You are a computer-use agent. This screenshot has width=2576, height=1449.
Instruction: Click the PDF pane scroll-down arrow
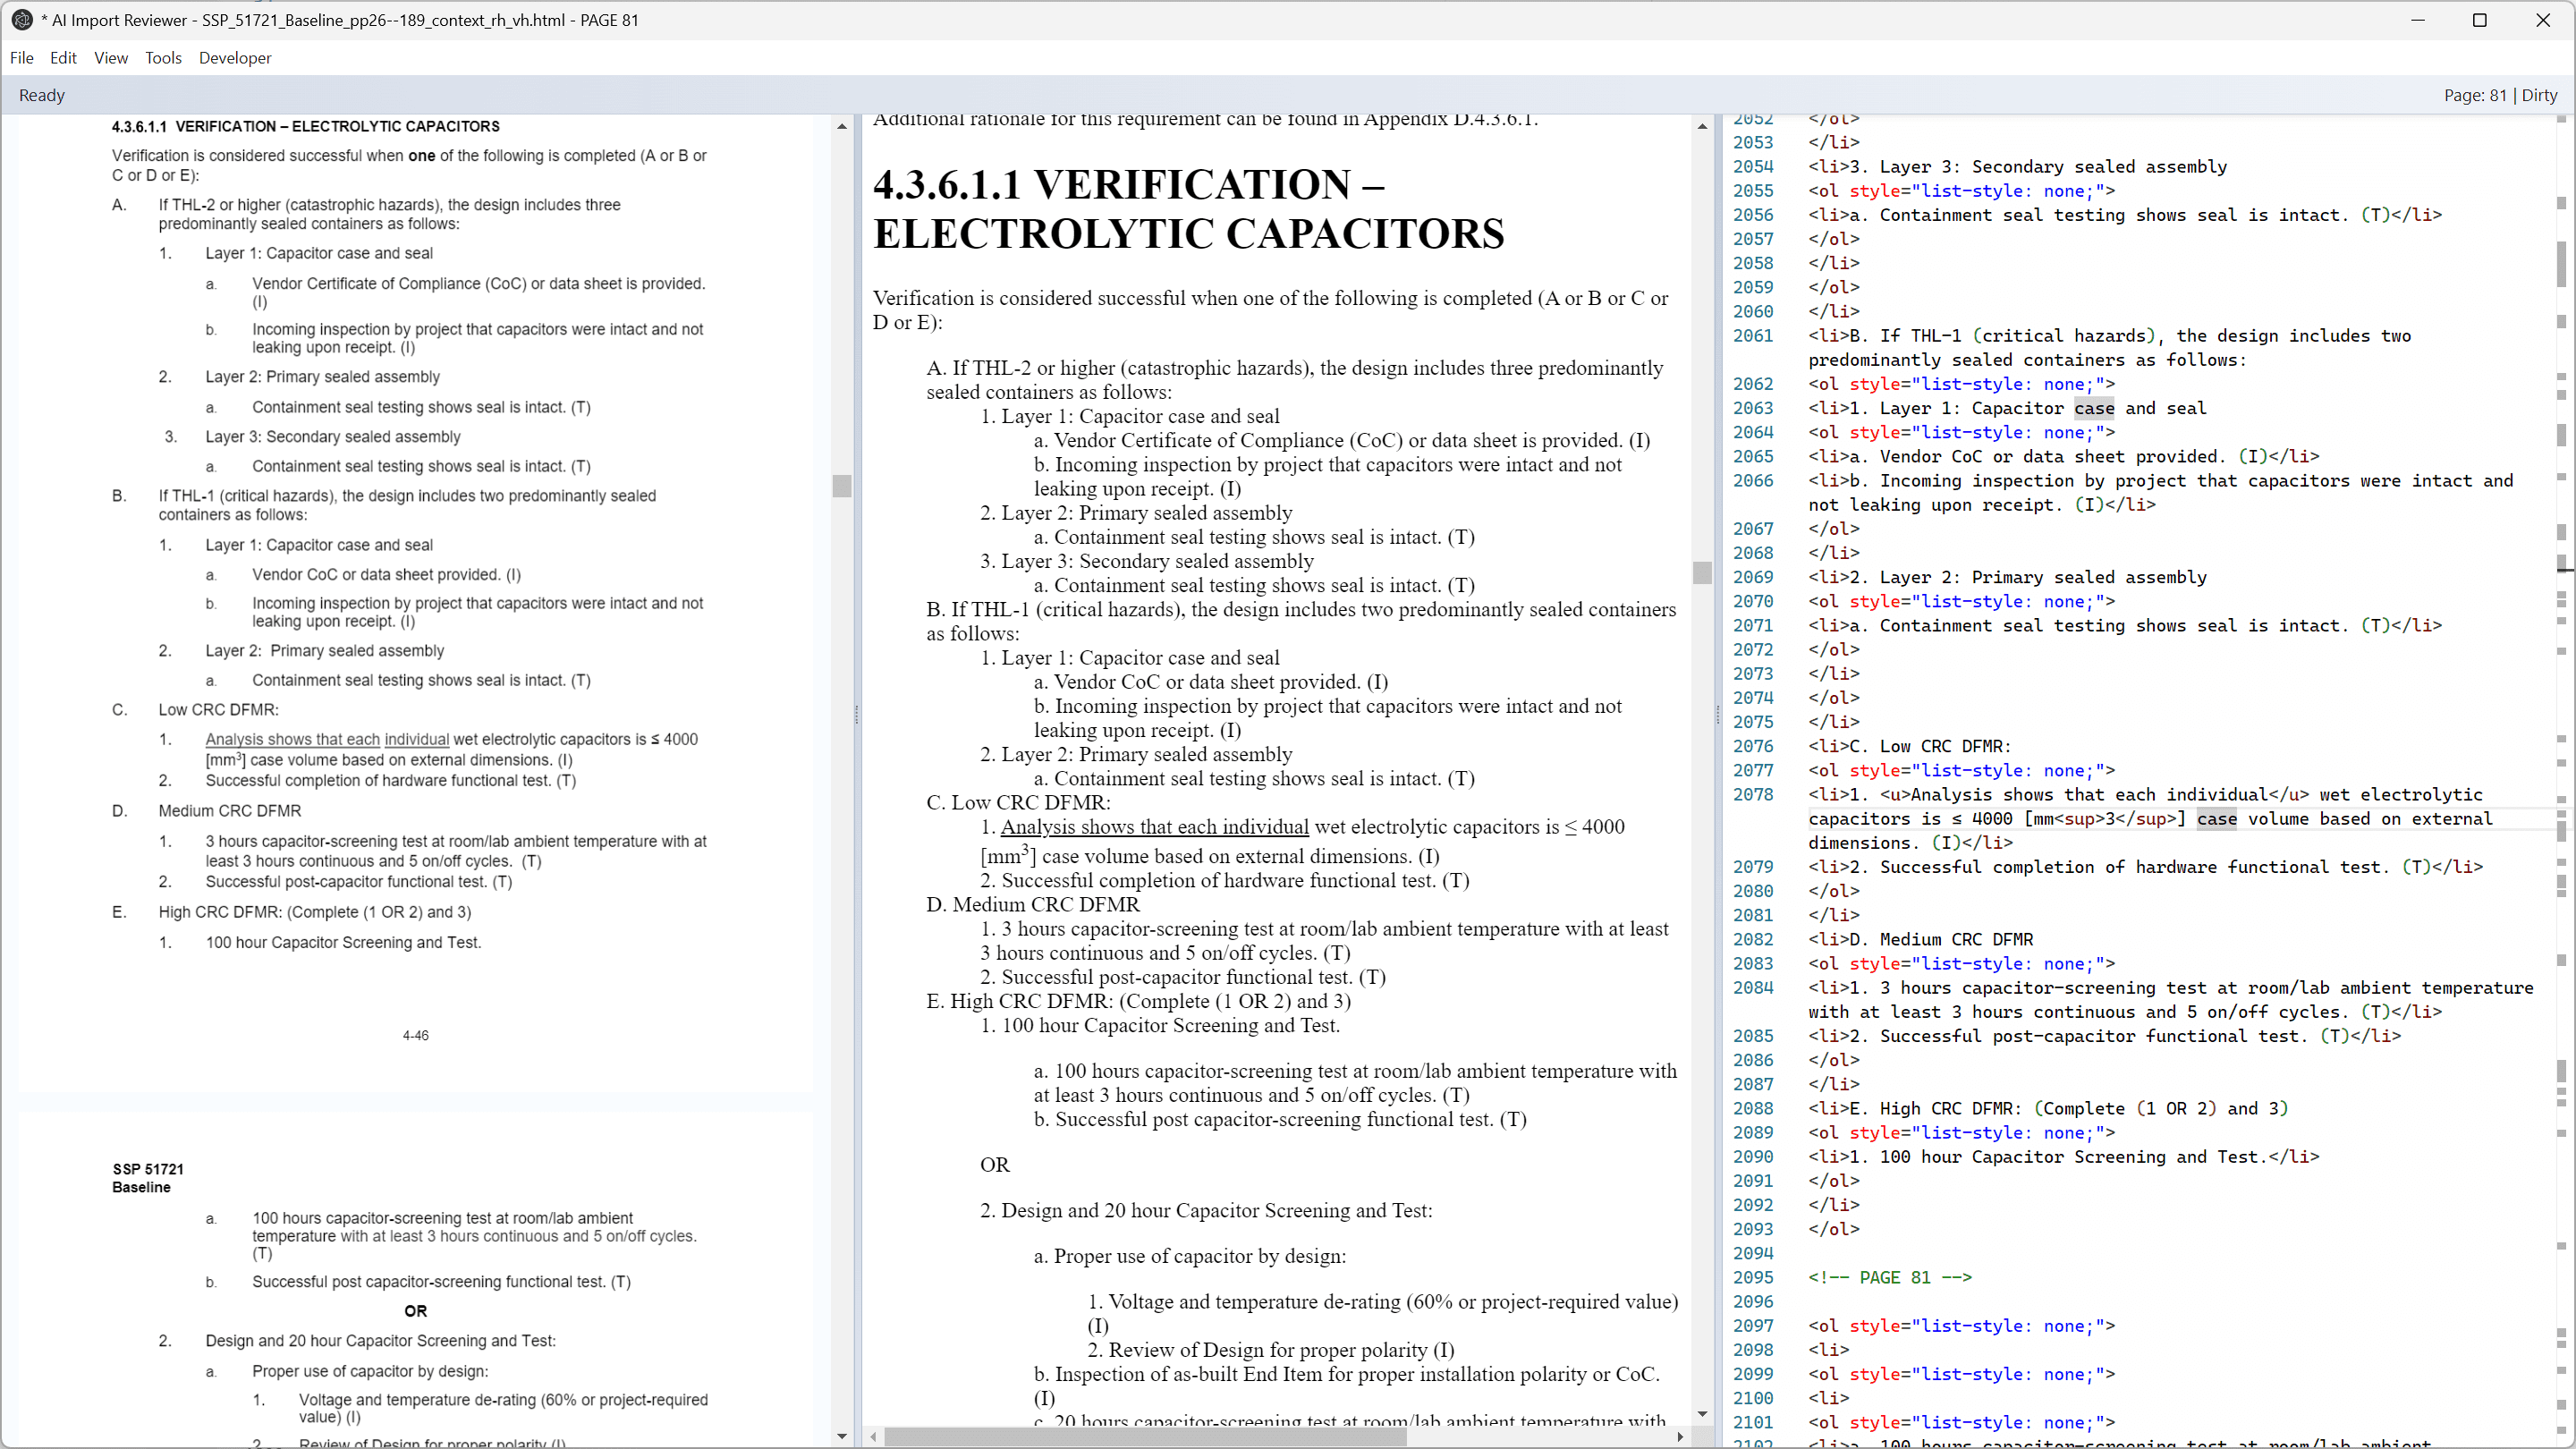point(842,1436)
